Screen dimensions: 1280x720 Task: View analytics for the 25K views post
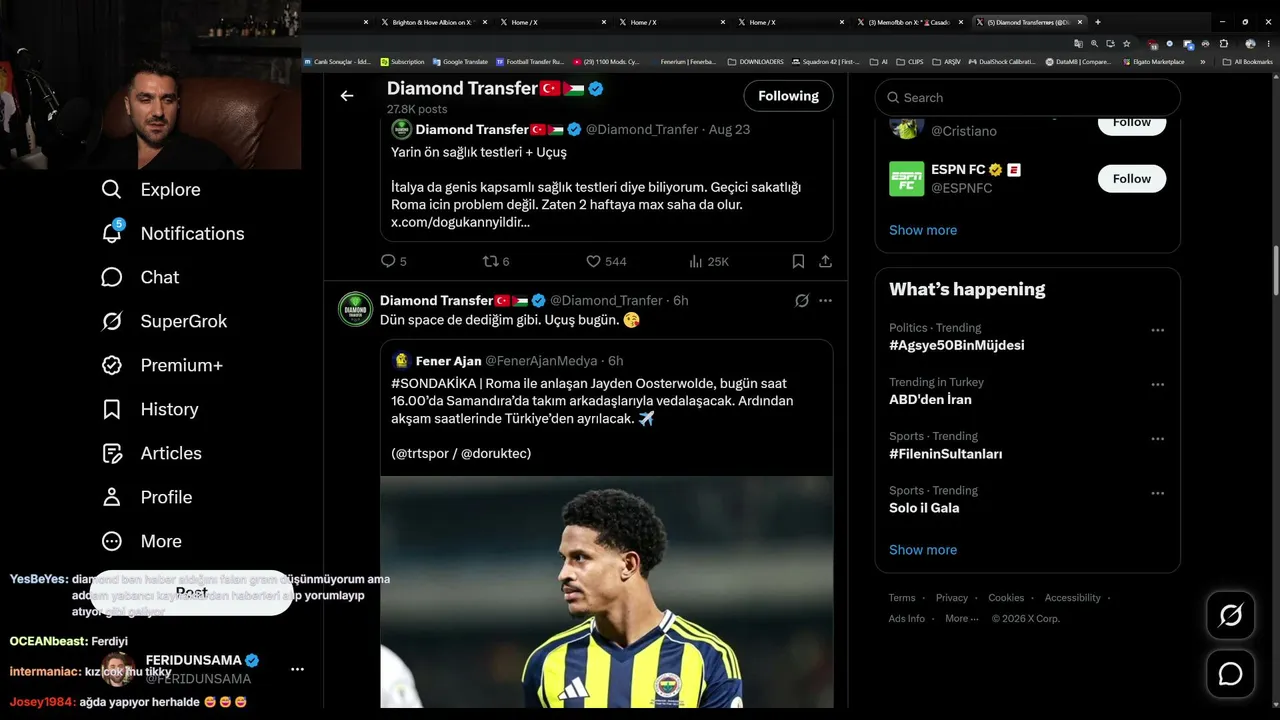coord(696,261)
